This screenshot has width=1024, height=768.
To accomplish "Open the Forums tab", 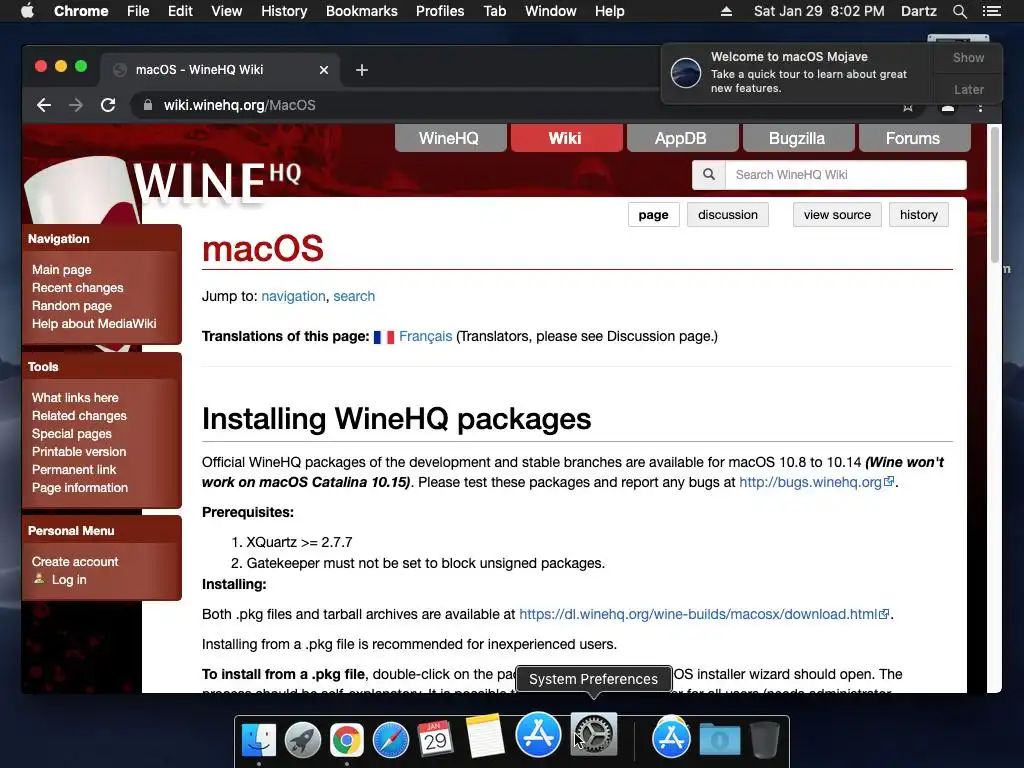I will (x=914, y=138).
